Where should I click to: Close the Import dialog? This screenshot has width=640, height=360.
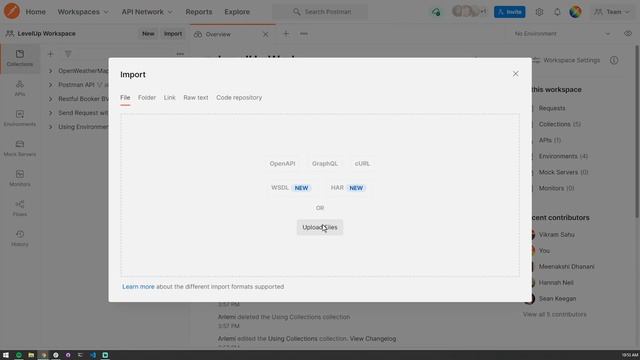(516, 74)
